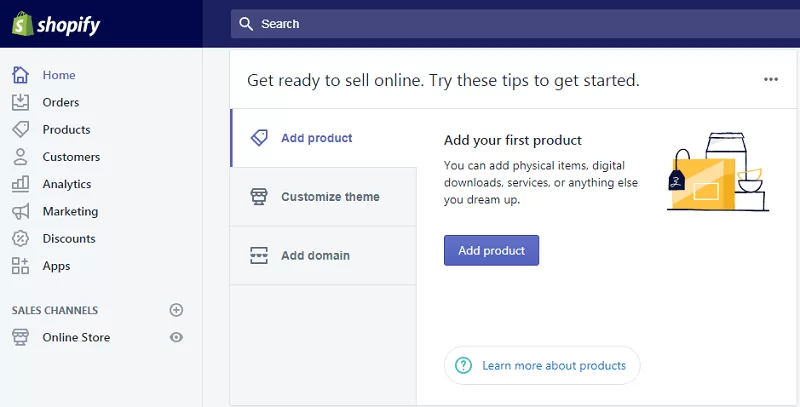Open Online Store sales channel

click(76, 337)
